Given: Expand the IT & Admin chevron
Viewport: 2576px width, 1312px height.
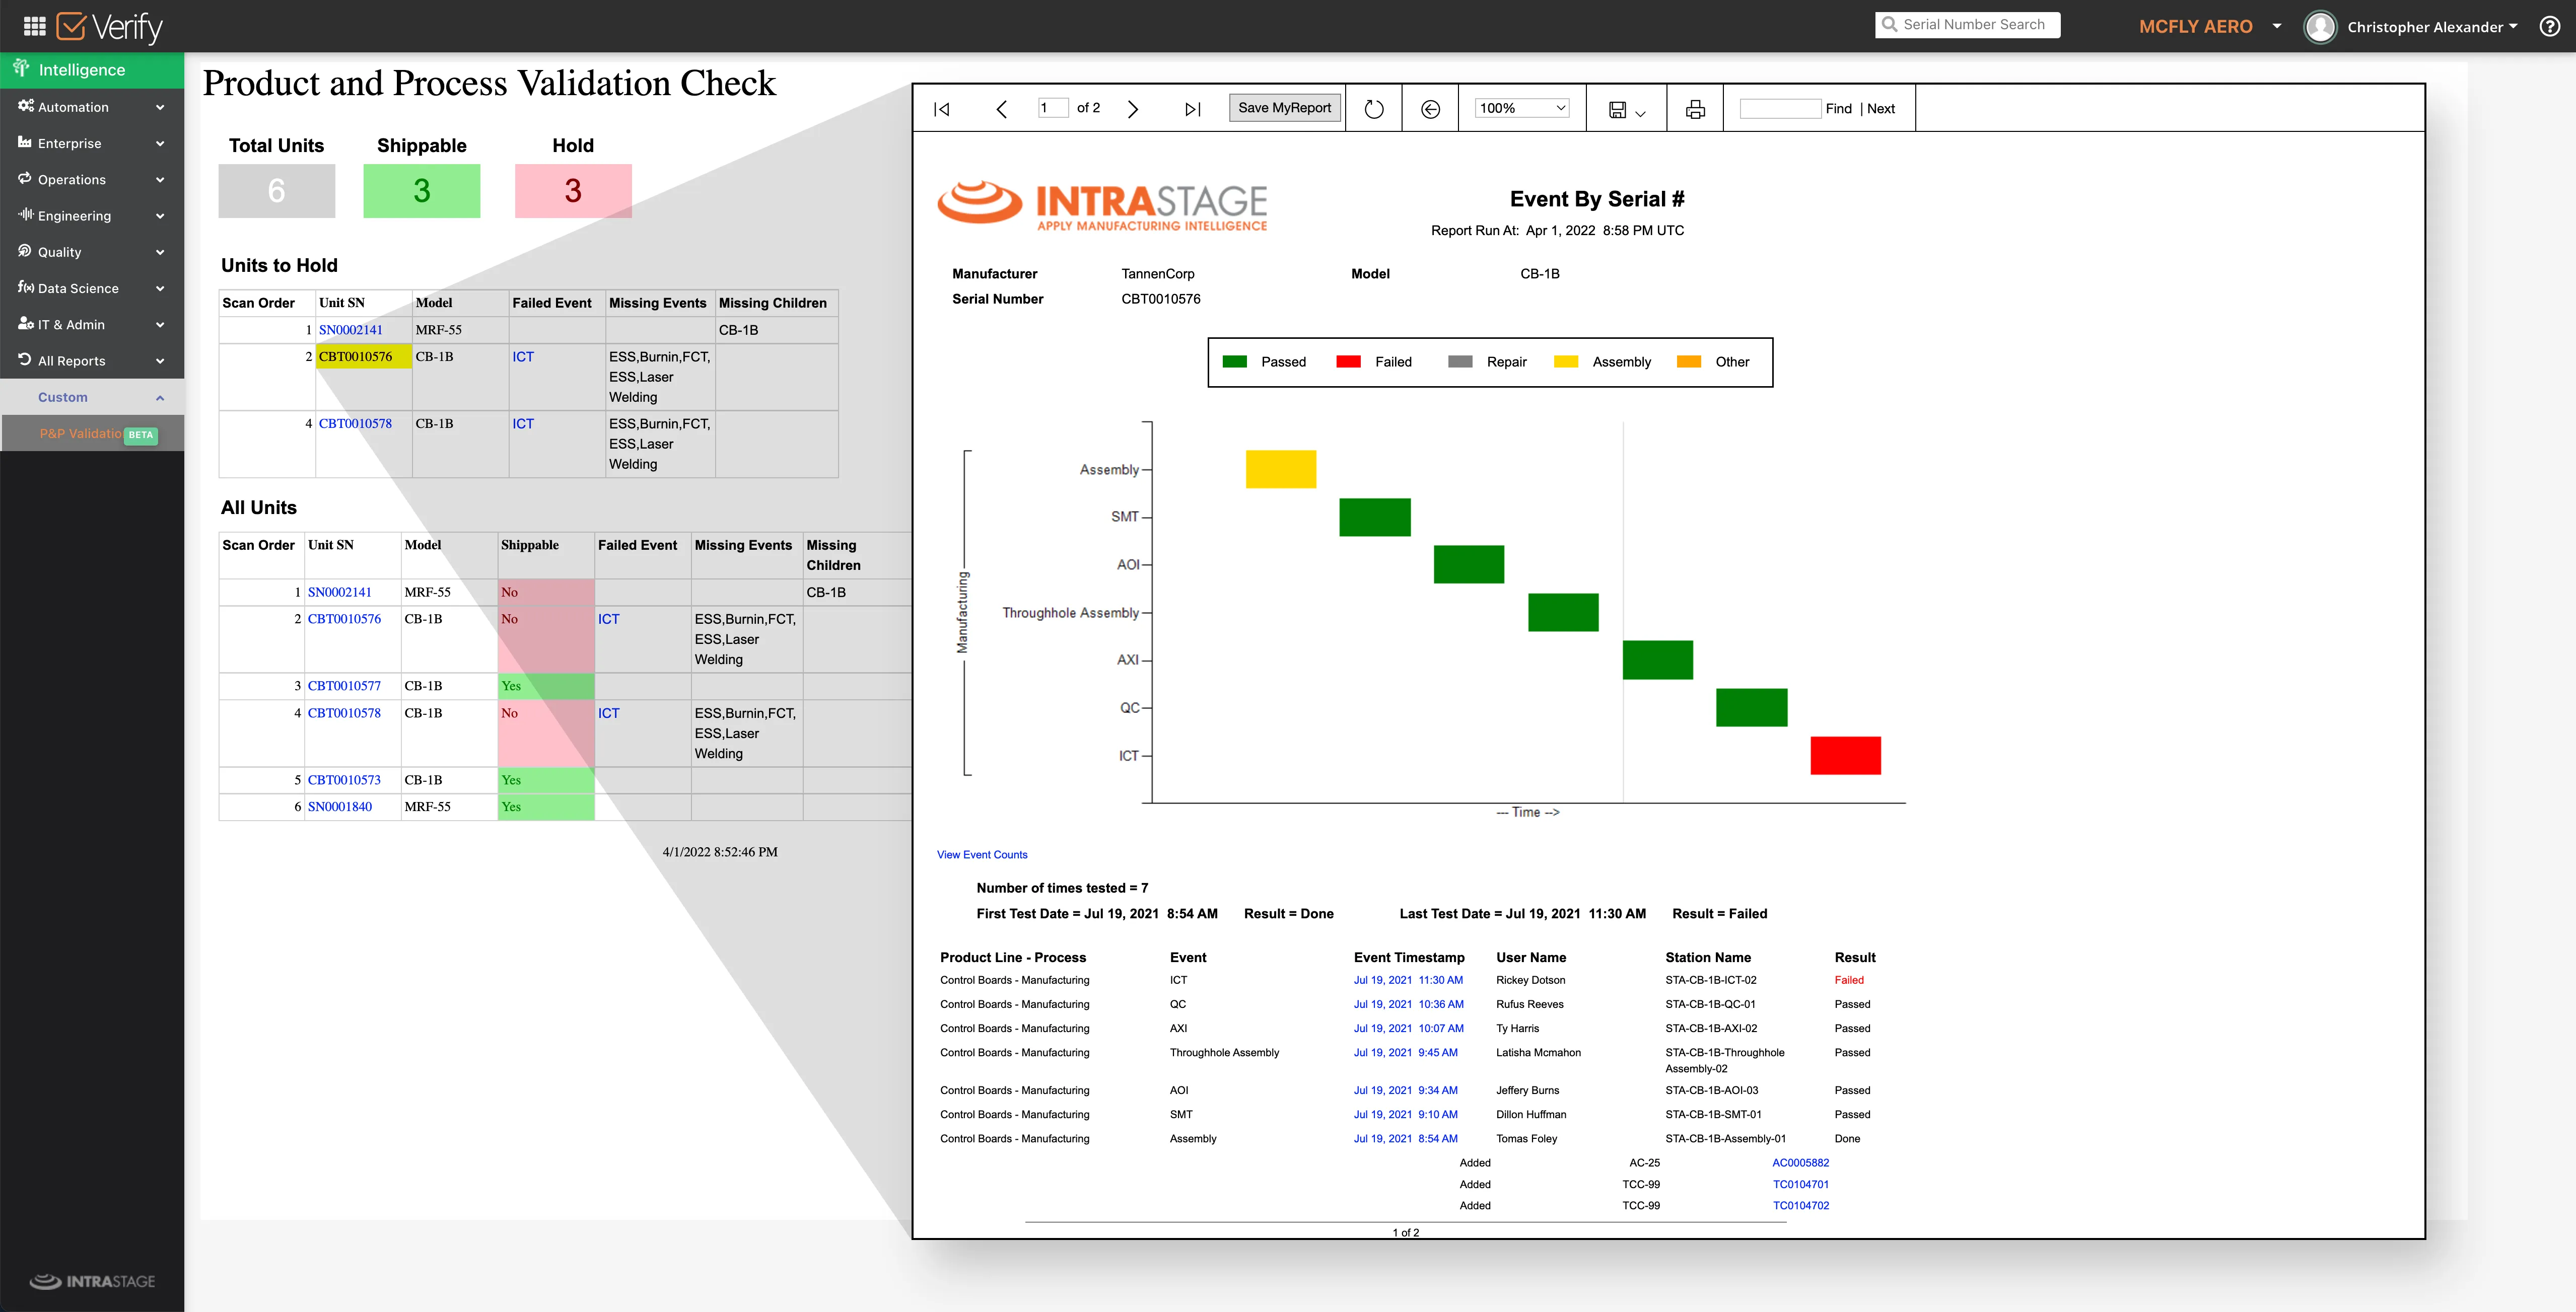Looking at the screenshot, I should (x=160, y=325).
